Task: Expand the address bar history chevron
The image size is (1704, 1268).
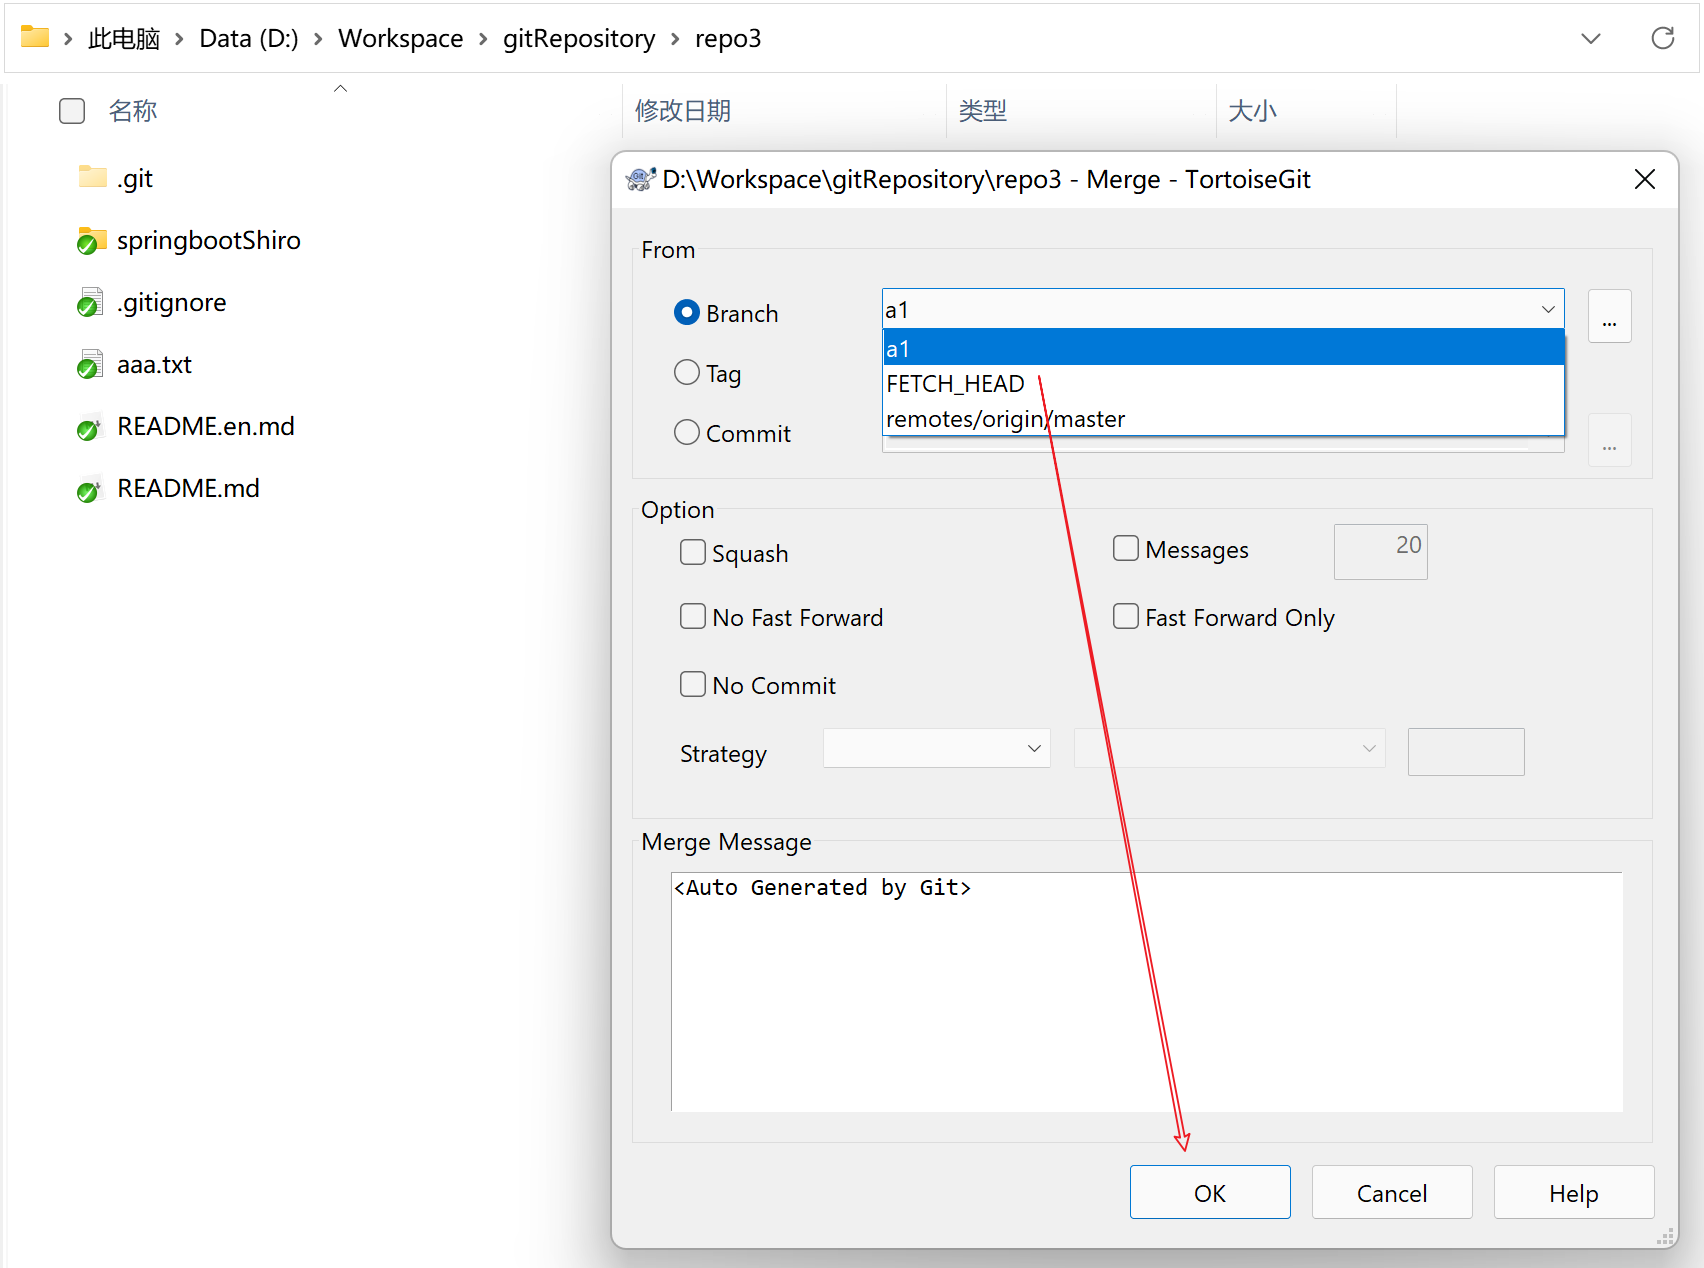Action: (1590, 39)
